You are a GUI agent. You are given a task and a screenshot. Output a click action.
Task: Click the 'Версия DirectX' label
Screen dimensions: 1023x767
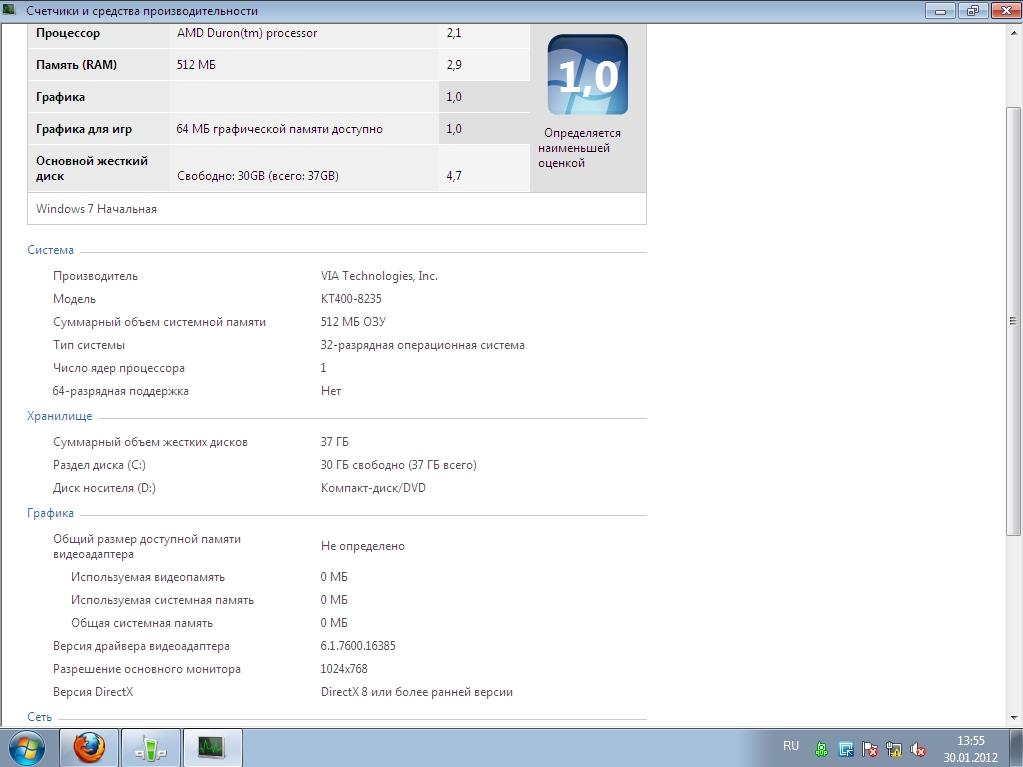pyautogui.click(x=93, y=691)
